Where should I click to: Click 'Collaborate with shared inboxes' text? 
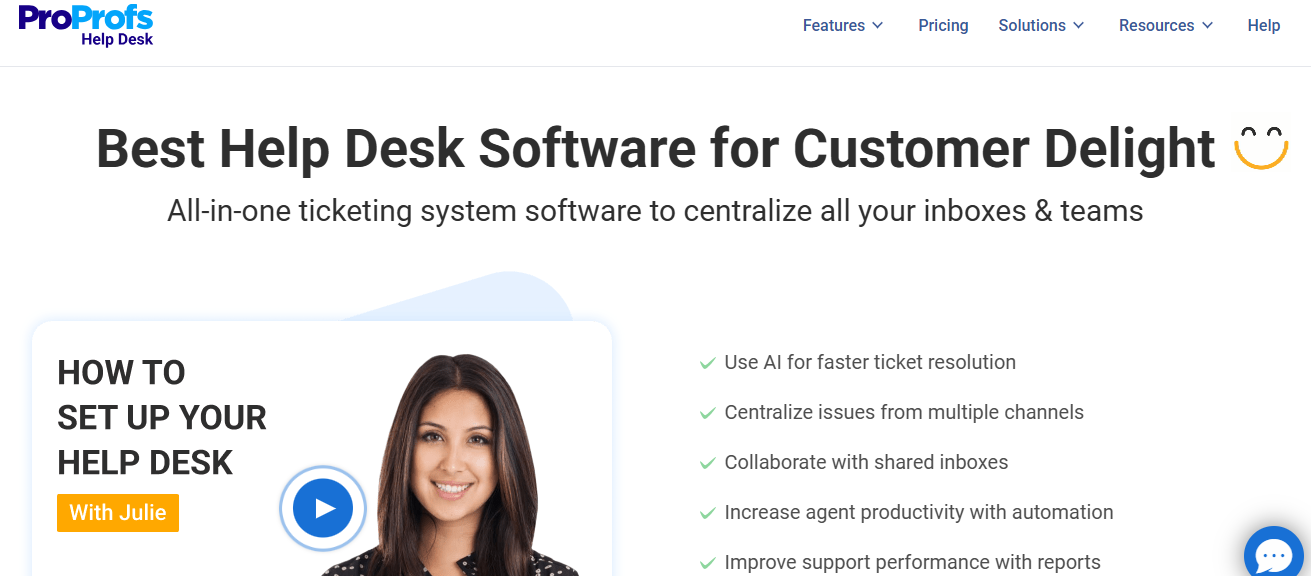pos(866,462)
